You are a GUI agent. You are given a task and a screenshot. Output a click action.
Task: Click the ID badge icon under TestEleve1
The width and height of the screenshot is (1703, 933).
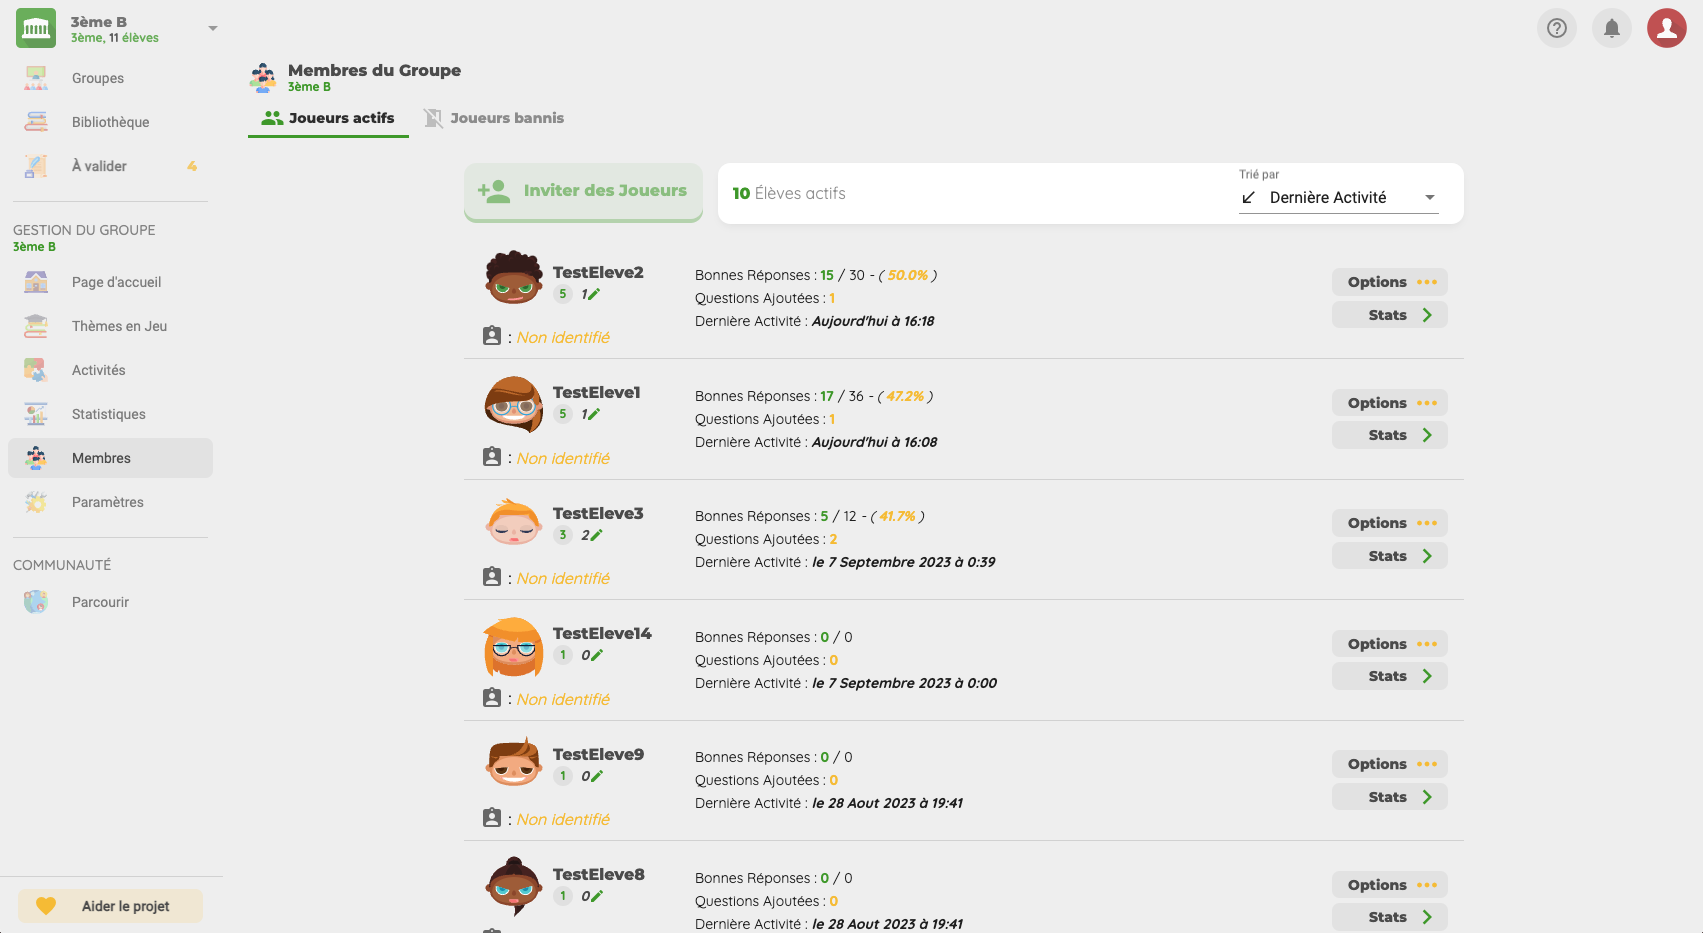[491, 457]
